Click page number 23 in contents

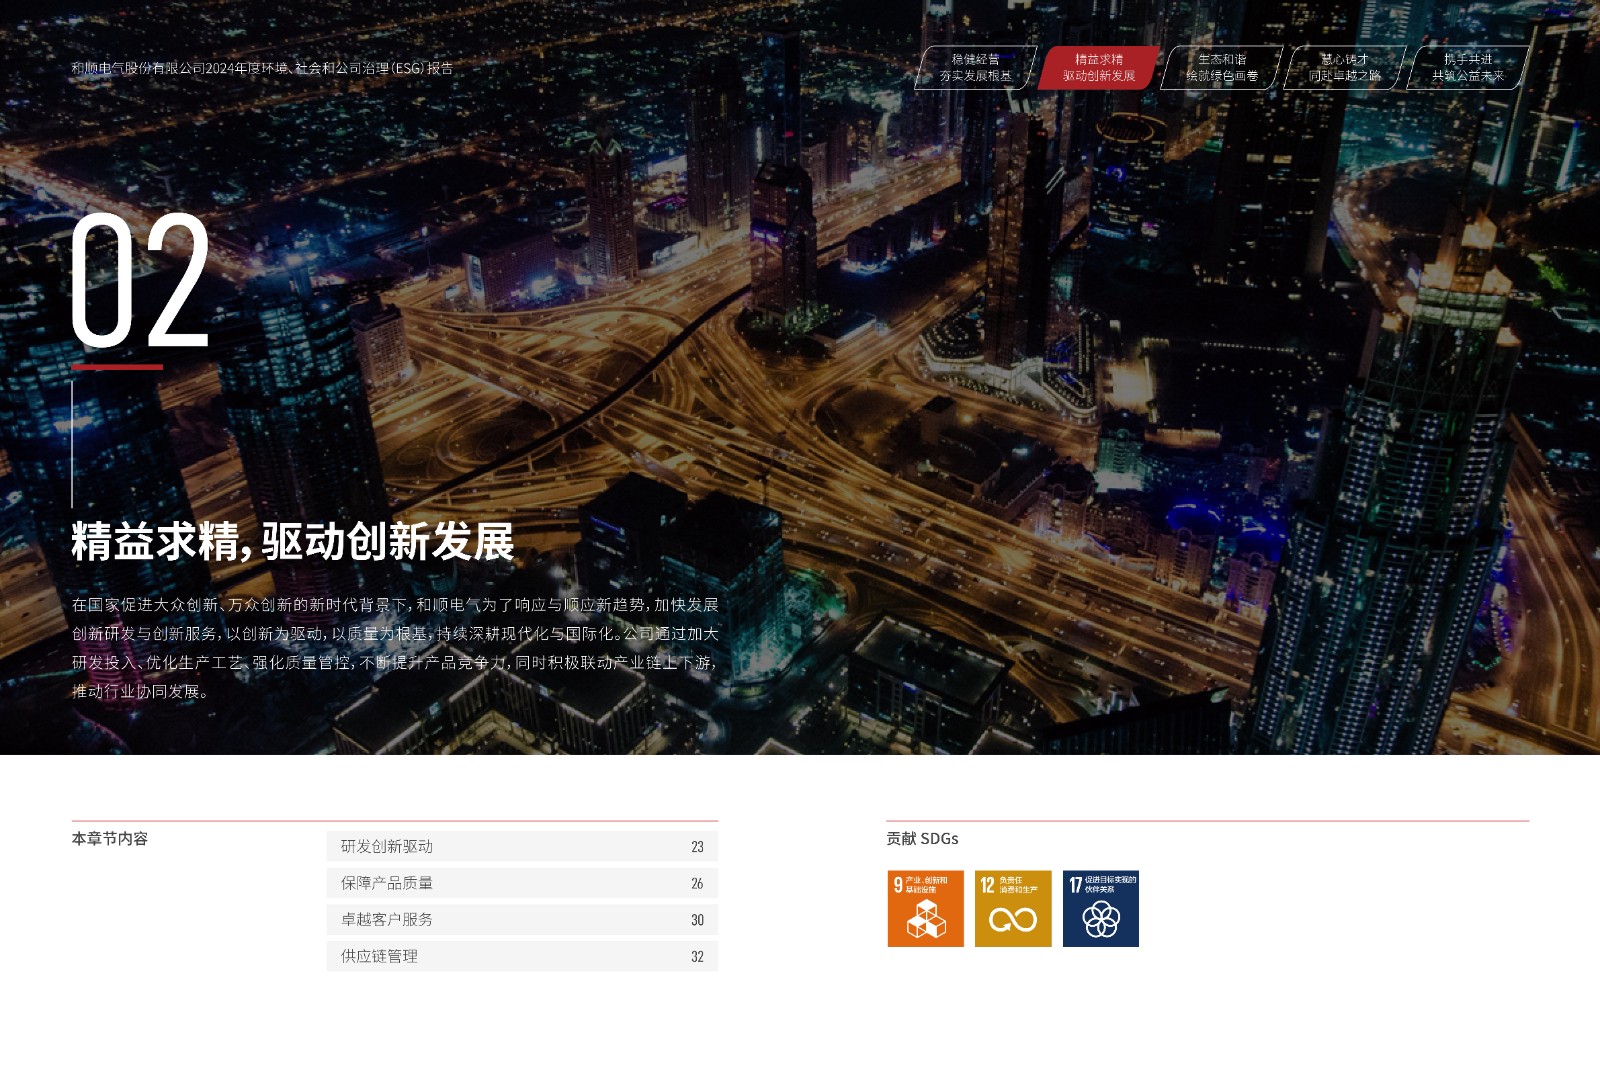697,847
